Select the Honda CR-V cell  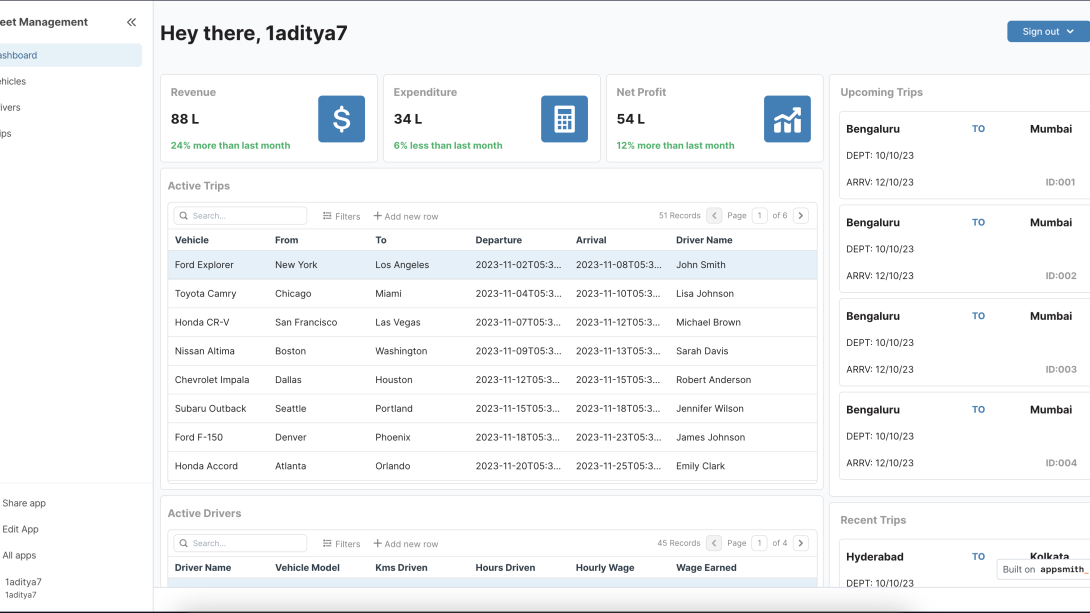[x=202, y=322]
